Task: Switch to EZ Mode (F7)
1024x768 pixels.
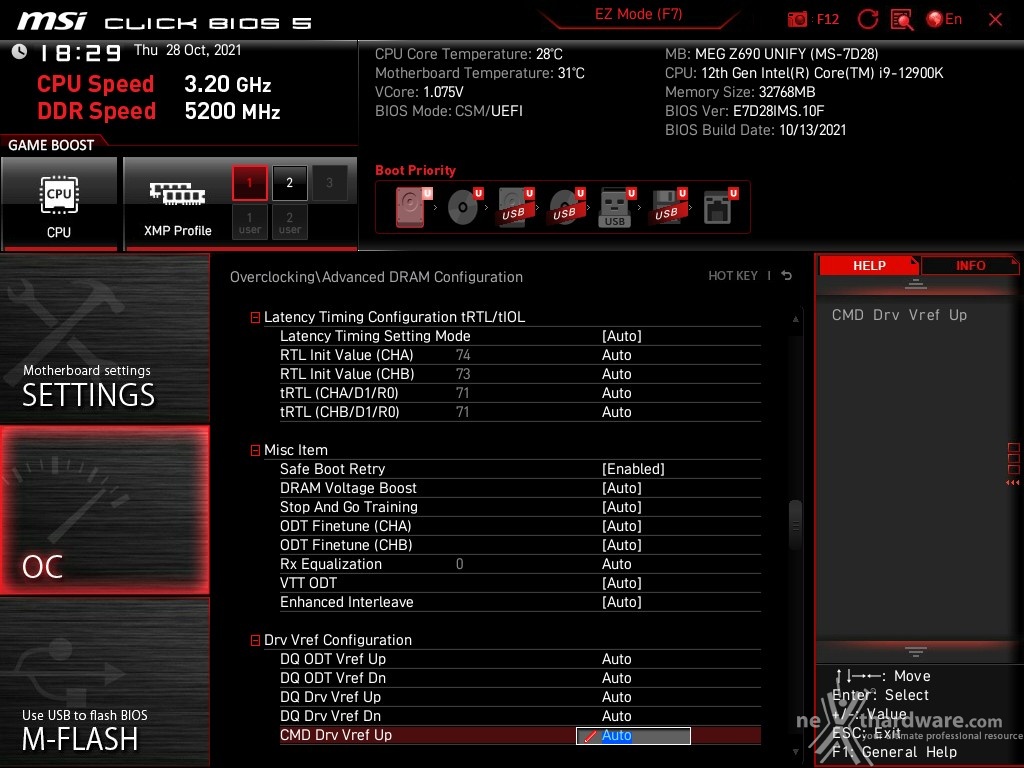Action: pos(638,14)
